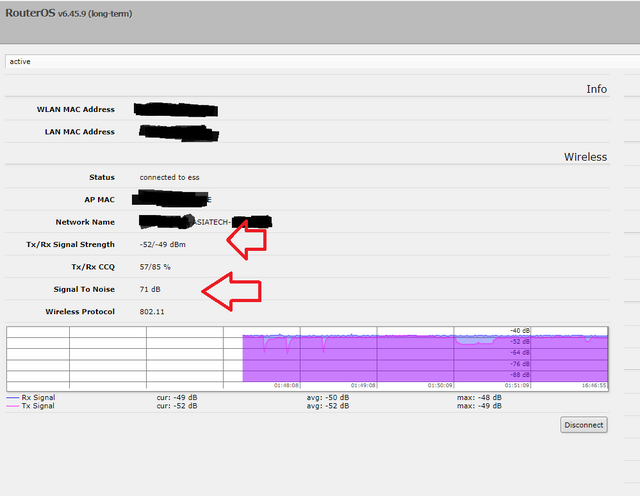Select the Wireless section header
The image size is (640, 496).
click(x=585, y=157)
